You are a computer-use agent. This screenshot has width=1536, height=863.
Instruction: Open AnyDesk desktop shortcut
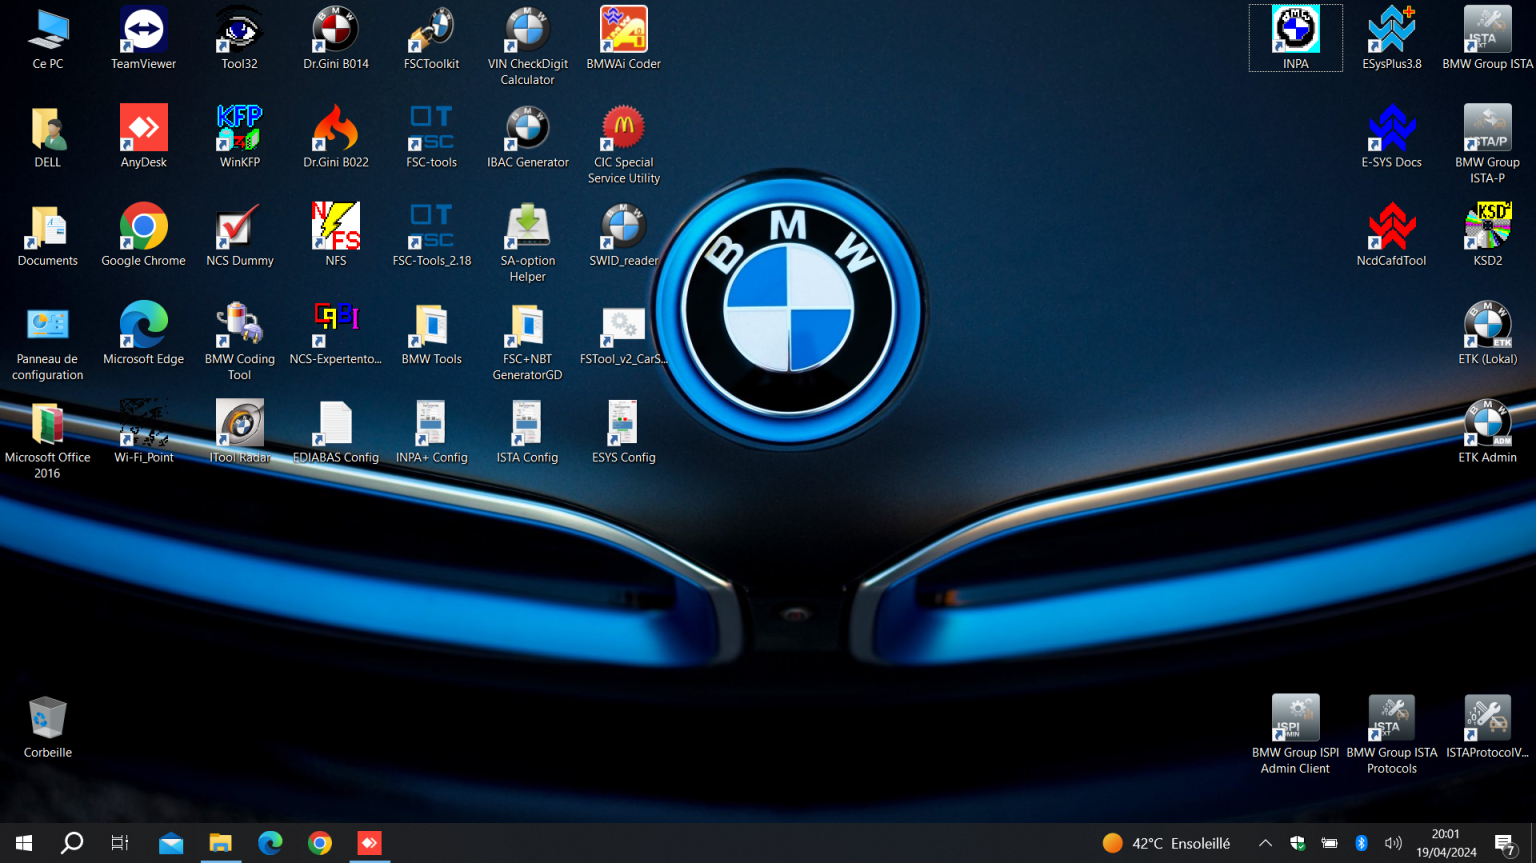click(x=143, y=136)
